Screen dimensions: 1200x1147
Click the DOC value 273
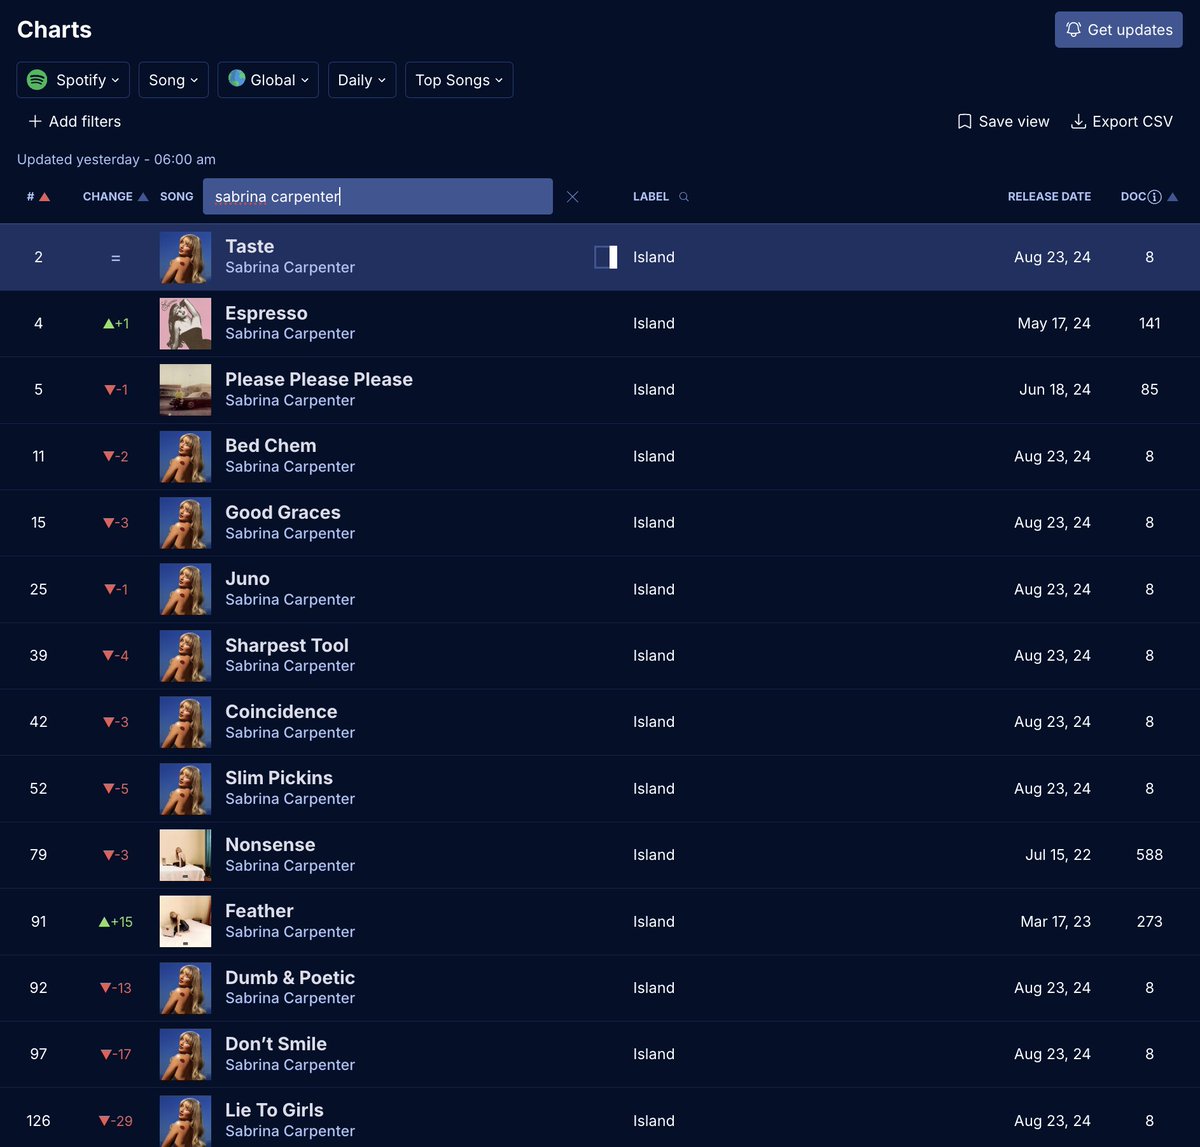coord(1150,921)
